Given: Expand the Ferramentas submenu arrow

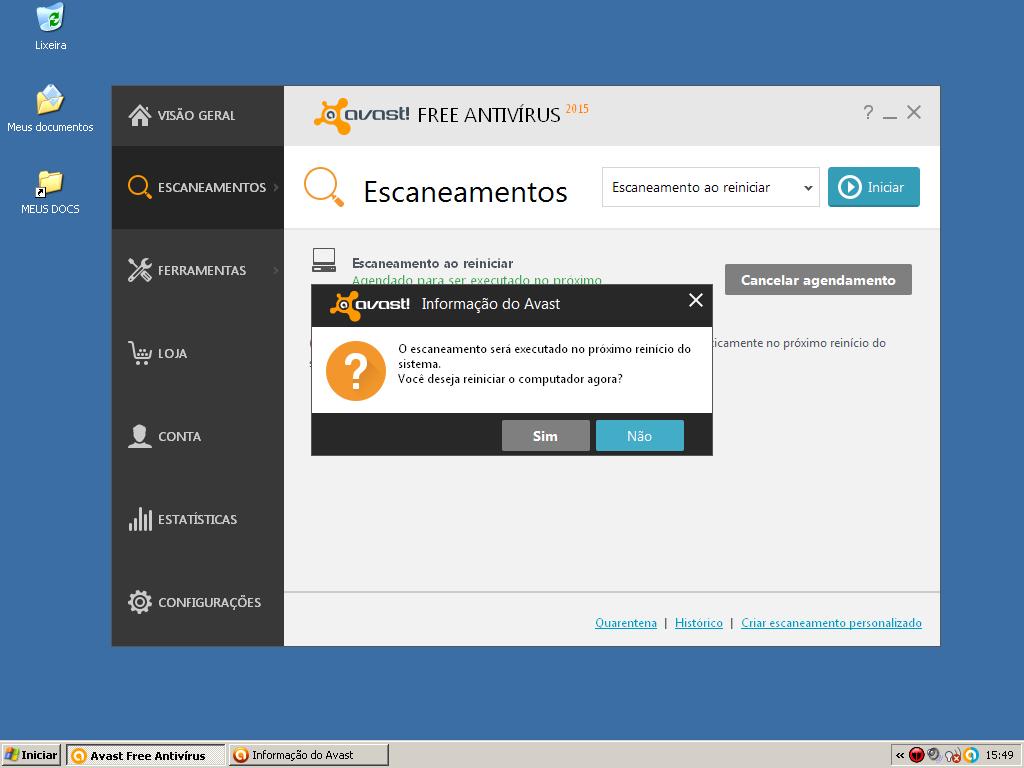Looking at the screenshot, I should [x=276, y=270].
